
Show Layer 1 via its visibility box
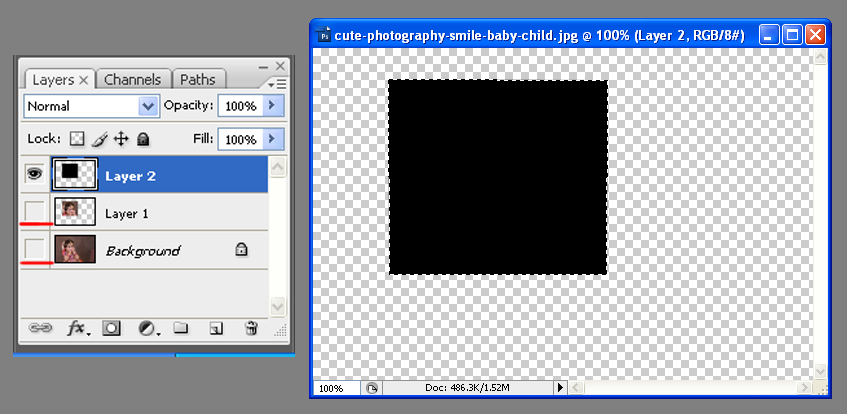tap(34, 211)
